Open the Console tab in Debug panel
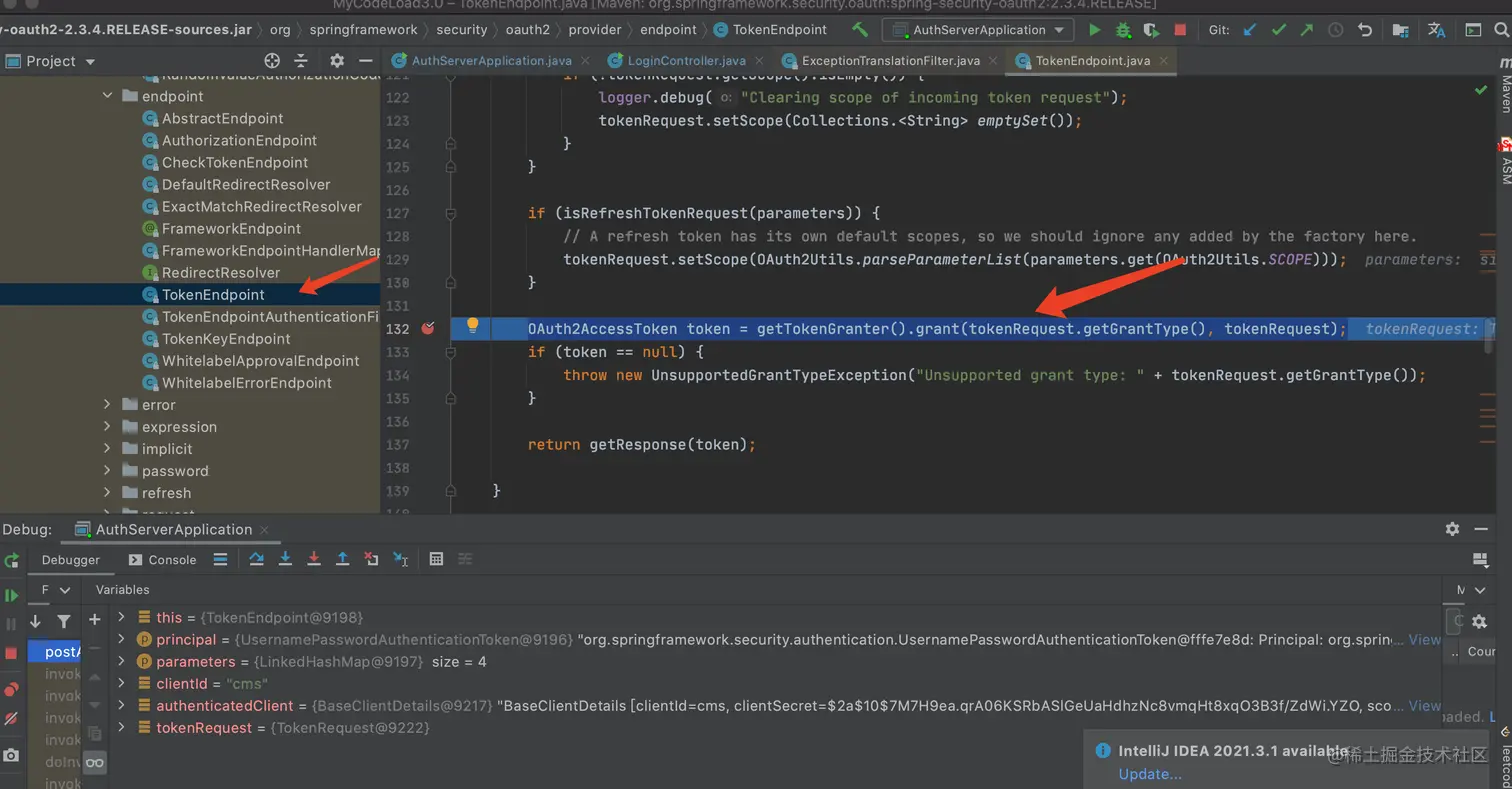This screenshot has width=1512, height=789. click(x=163, y=560)
